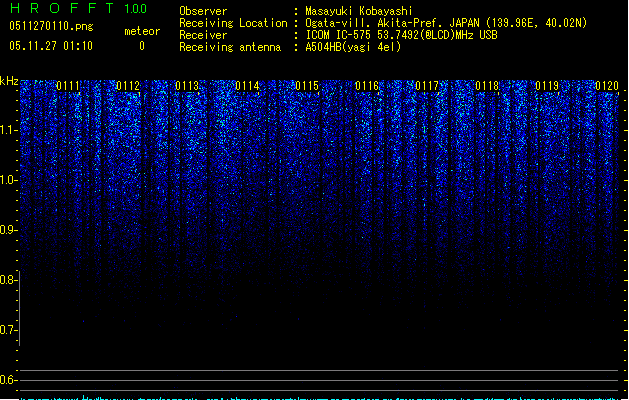This screenshot has width=629, height=400.
Task: Click the 0.6 kHz axis label
Action: click(8, 380)
